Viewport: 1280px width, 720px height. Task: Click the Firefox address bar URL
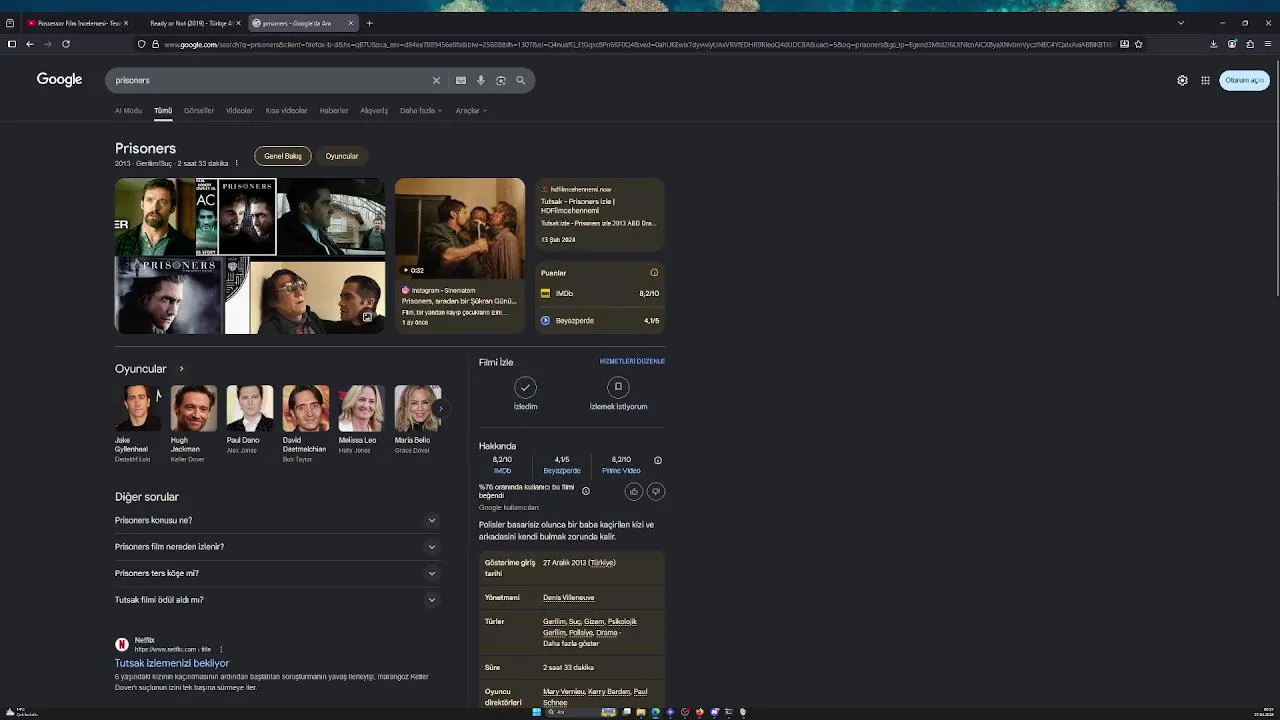click(x=640, y=44)
